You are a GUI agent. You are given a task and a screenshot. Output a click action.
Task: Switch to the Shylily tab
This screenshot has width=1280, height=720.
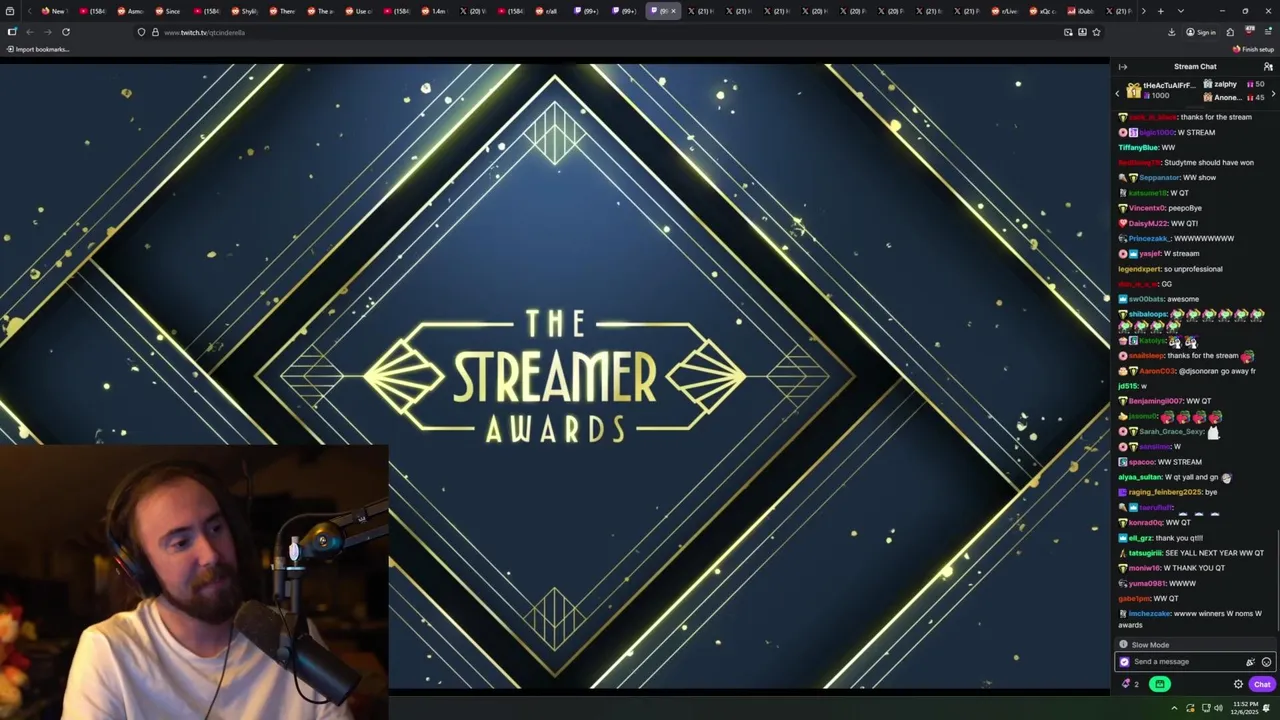245,11
